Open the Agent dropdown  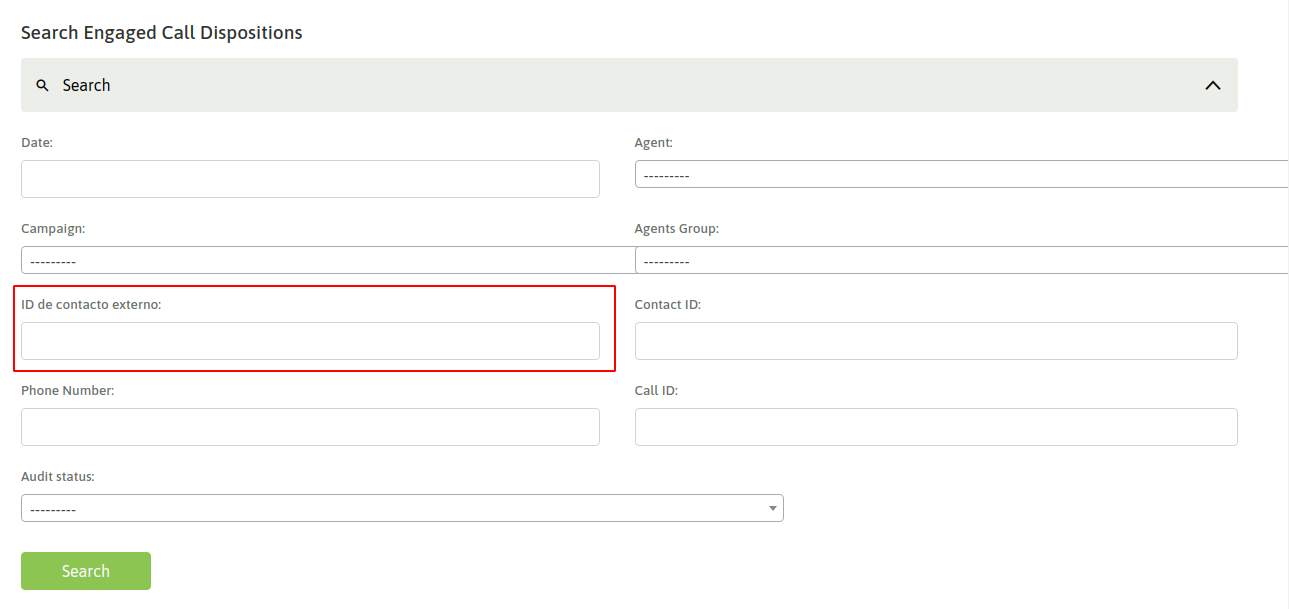pos(961,174)
